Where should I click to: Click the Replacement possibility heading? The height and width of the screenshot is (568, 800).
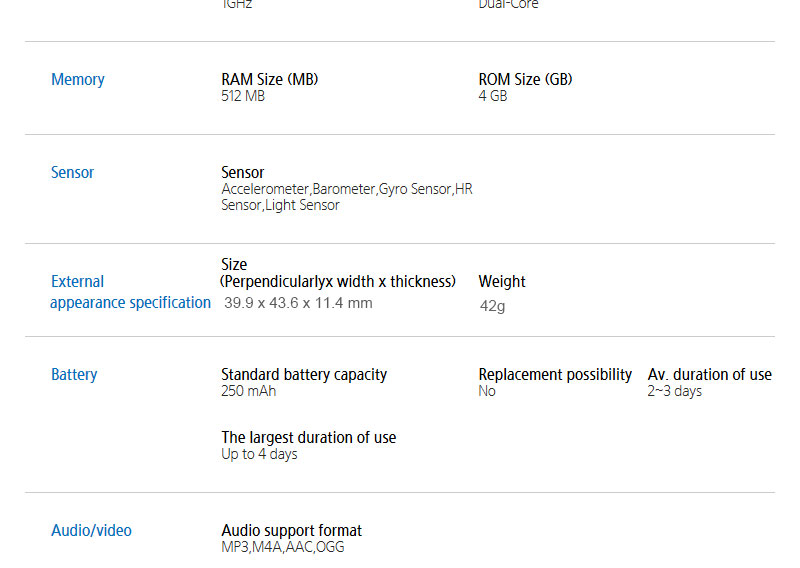[555, 375]
